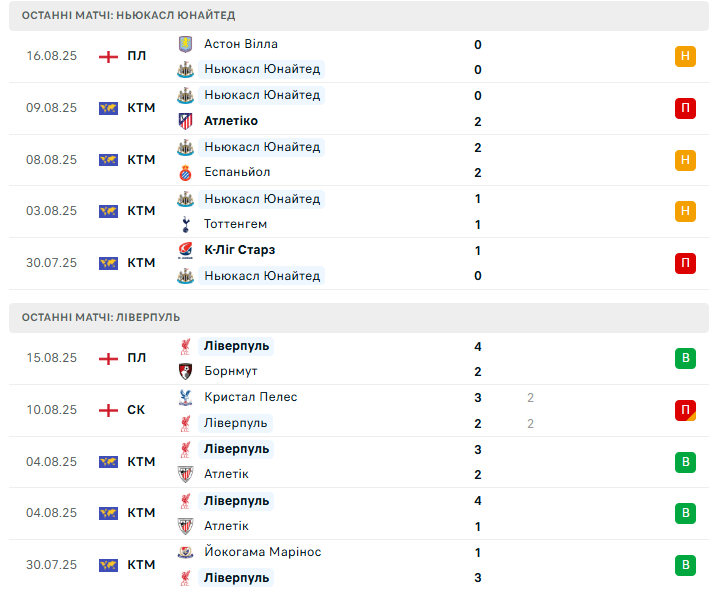The height and width of the screenshot is (590, 718).
Task: Click the Yokohama Marinos club crest
Action: [184, 552]
